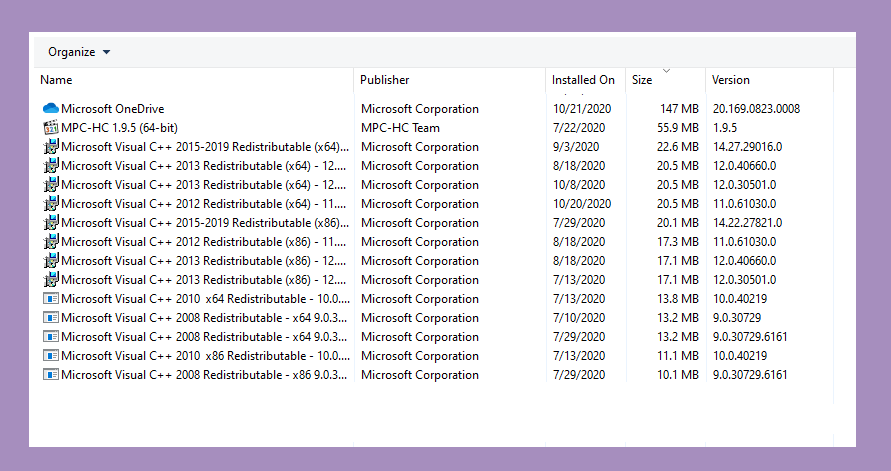Click version 14.27.29016.0
The width and height of the screenshot is (891, 471).
747,147
